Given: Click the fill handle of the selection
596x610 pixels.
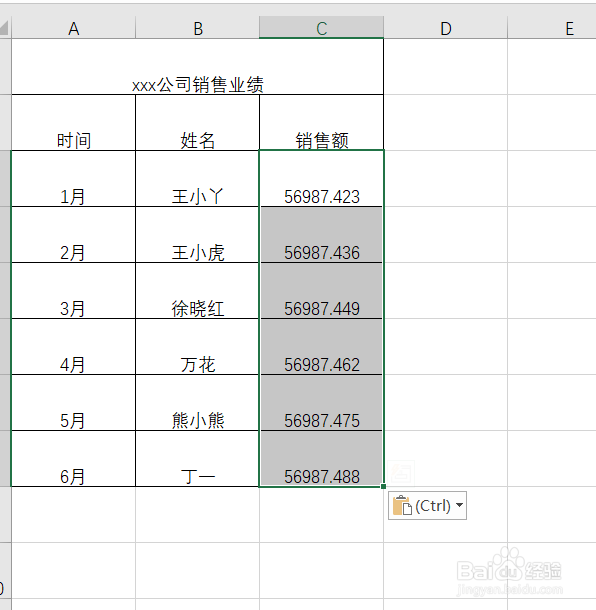Looking at the screenshot, I should (384, 486).
